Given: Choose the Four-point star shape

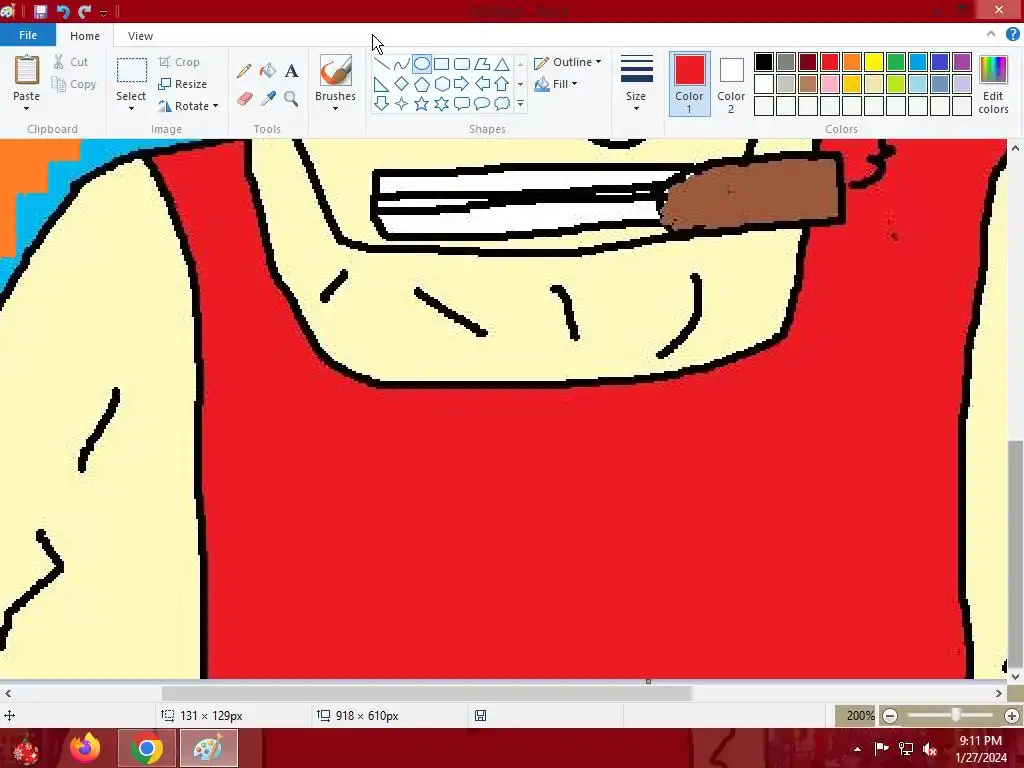Looking at the screenshot, I should [x=402, y=103].
